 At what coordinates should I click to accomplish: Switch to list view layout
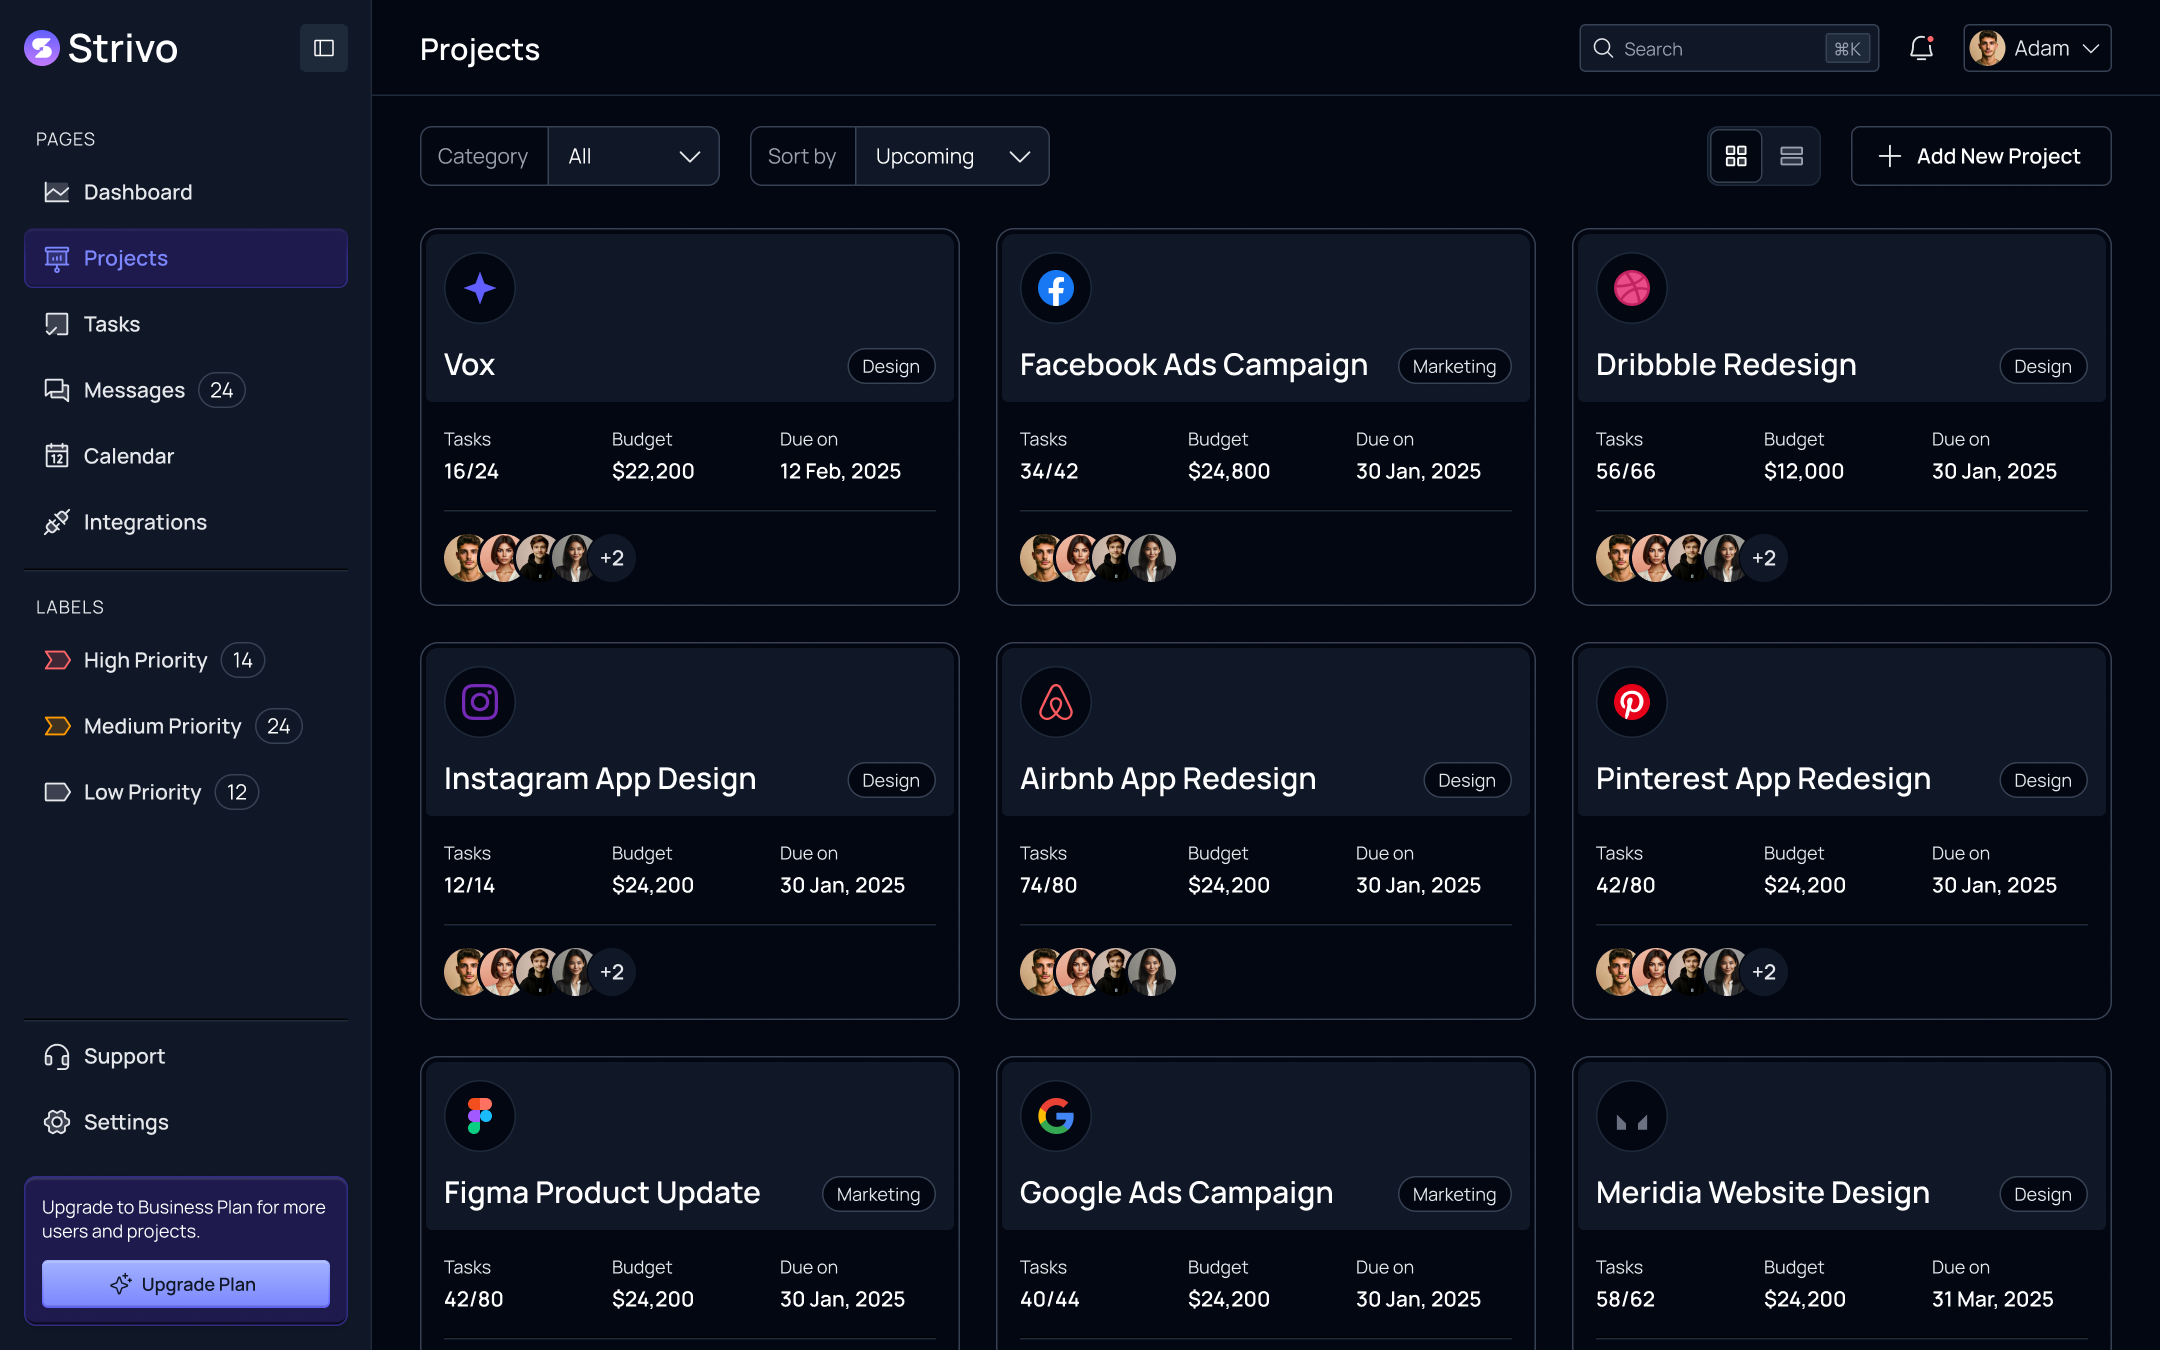pyautogui.click(x=1791, y=156)
